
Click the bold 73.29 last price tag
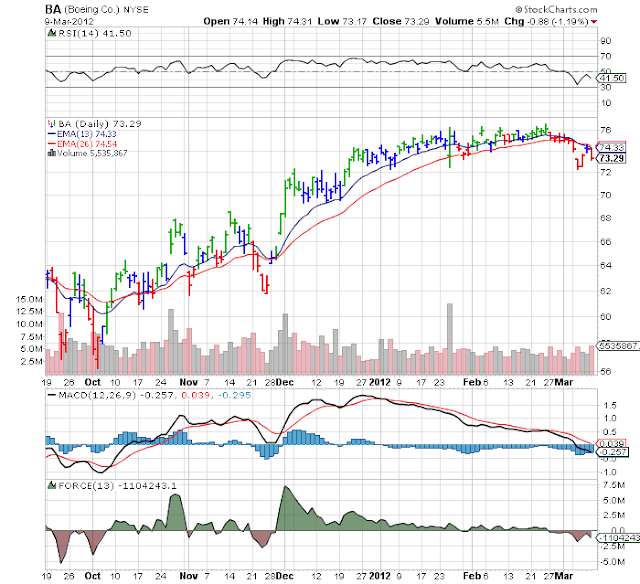[x=611, y=158]
